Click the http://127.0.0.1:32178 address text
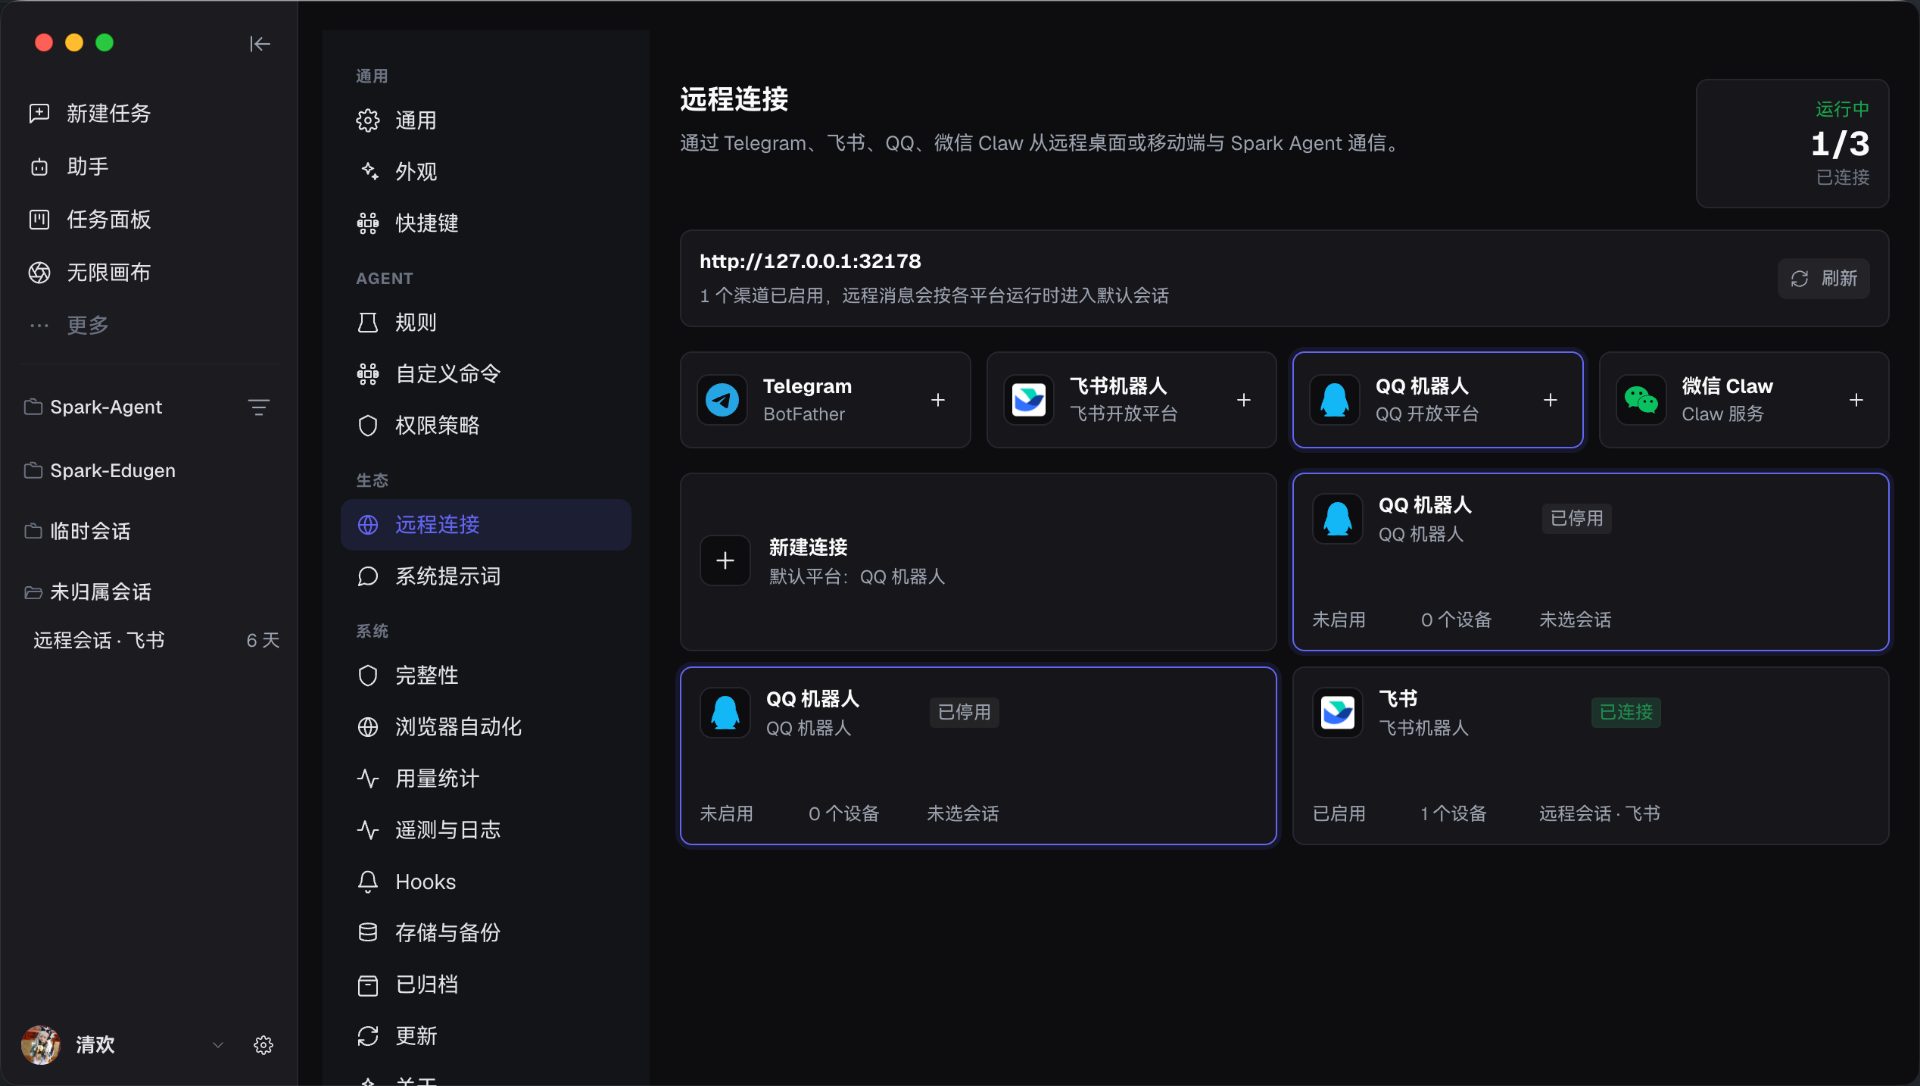Screen dimensions: 1920x1086 click(x=810, y=261)
